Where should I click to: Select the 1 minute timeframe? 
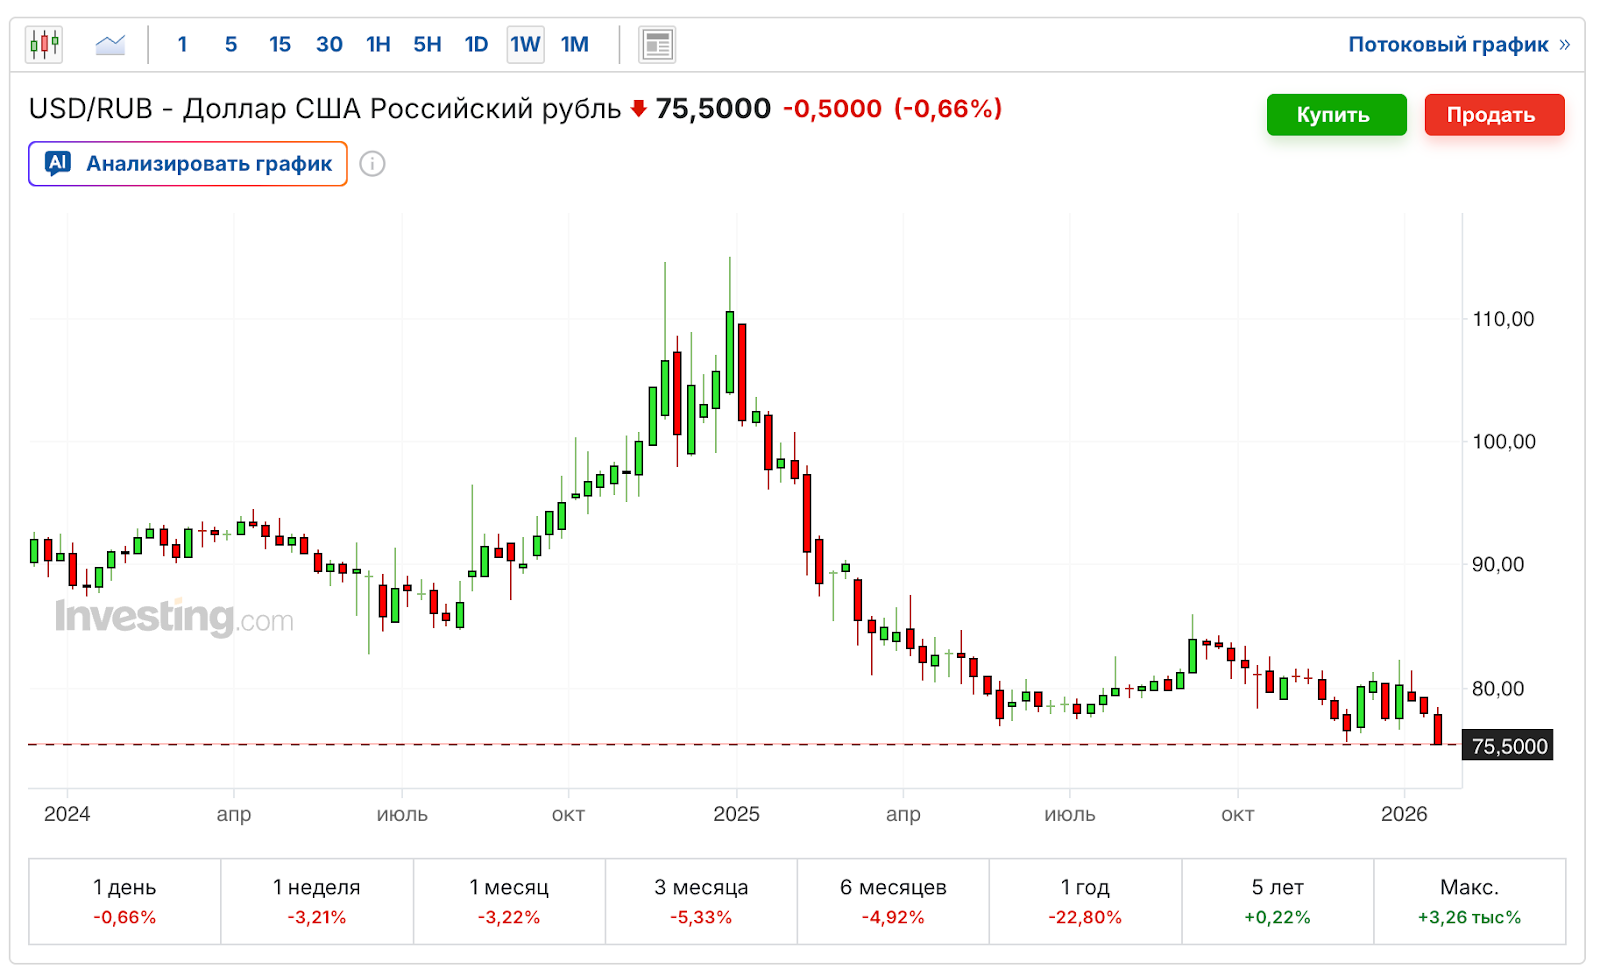182,44
